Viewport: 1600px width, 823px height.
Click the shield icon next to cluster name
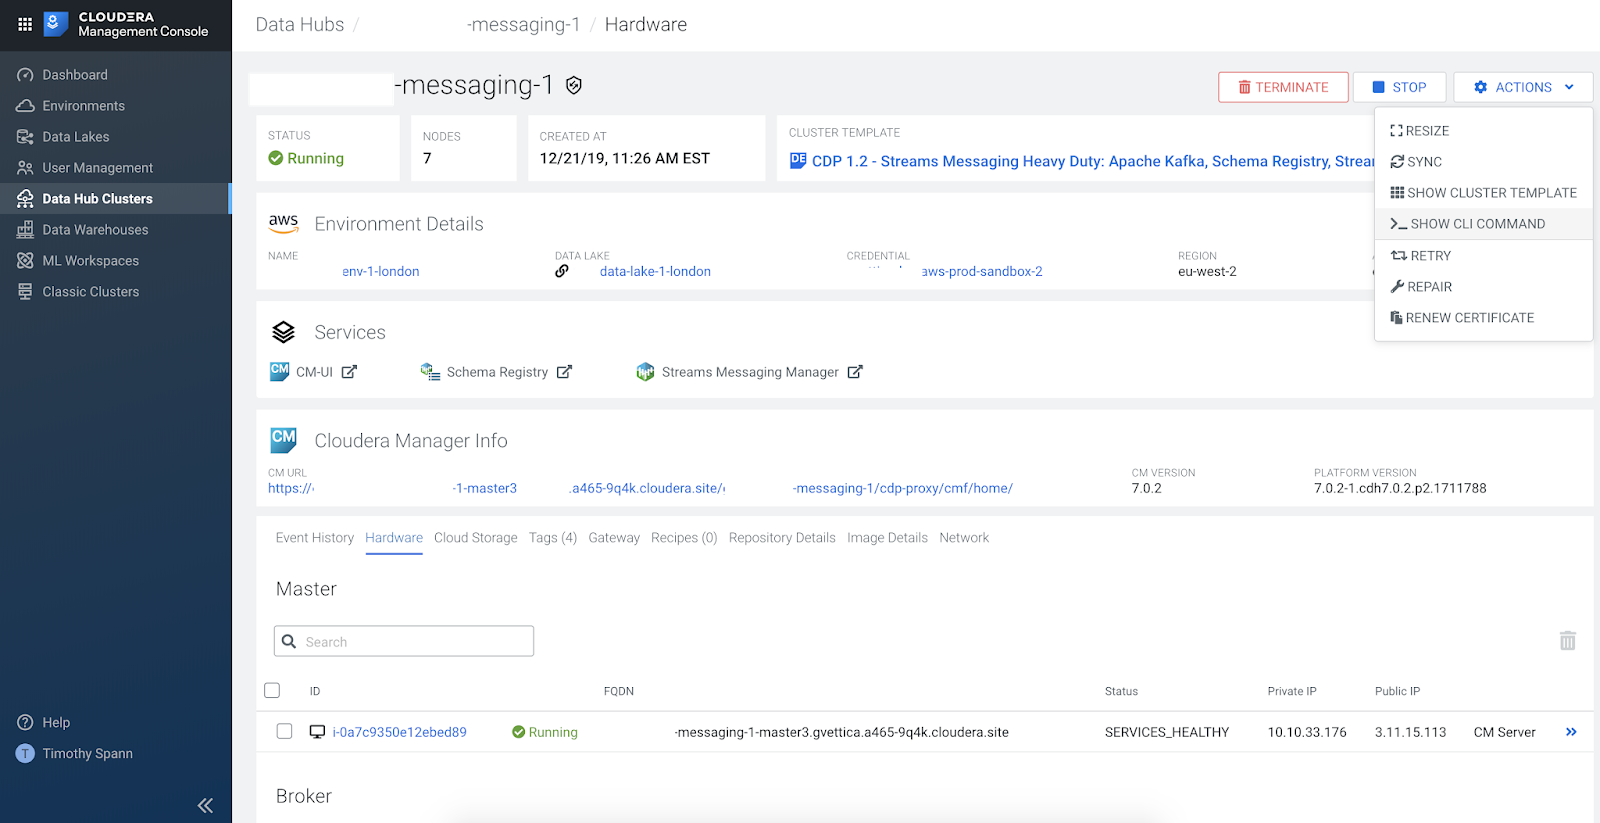(574, 86)
